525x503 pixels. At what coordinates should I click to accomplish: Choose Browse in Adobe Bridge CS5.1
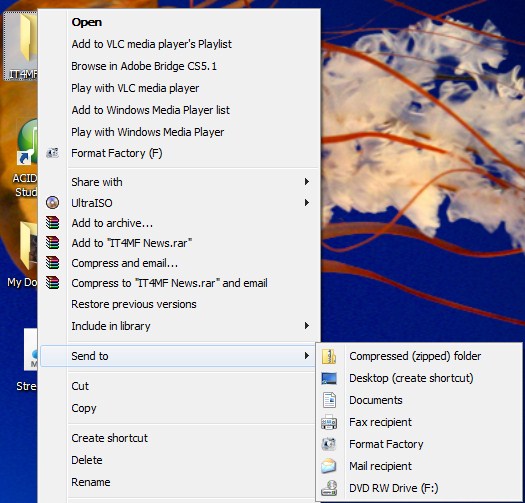pyautogui.click(x=179, y=66)
